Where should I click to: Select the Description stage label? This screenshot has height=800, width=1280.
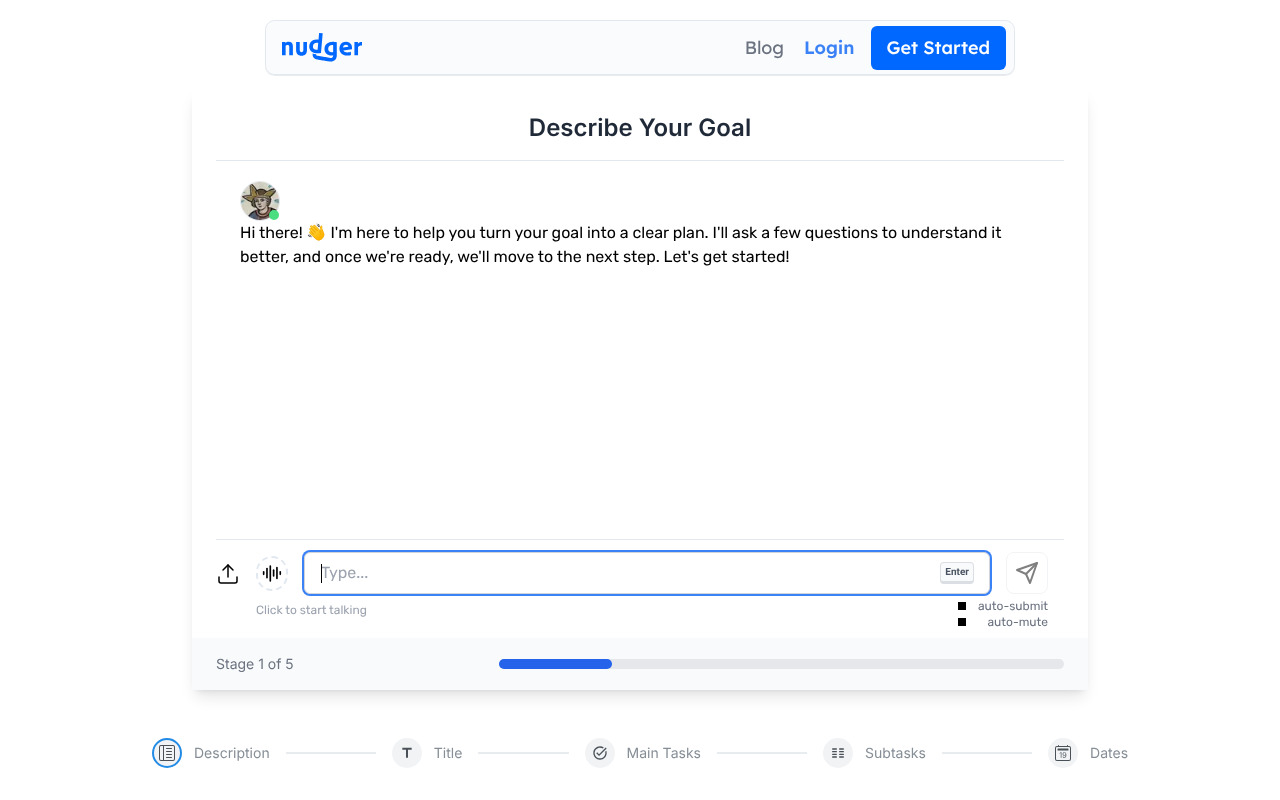click(x=231, y=753)
